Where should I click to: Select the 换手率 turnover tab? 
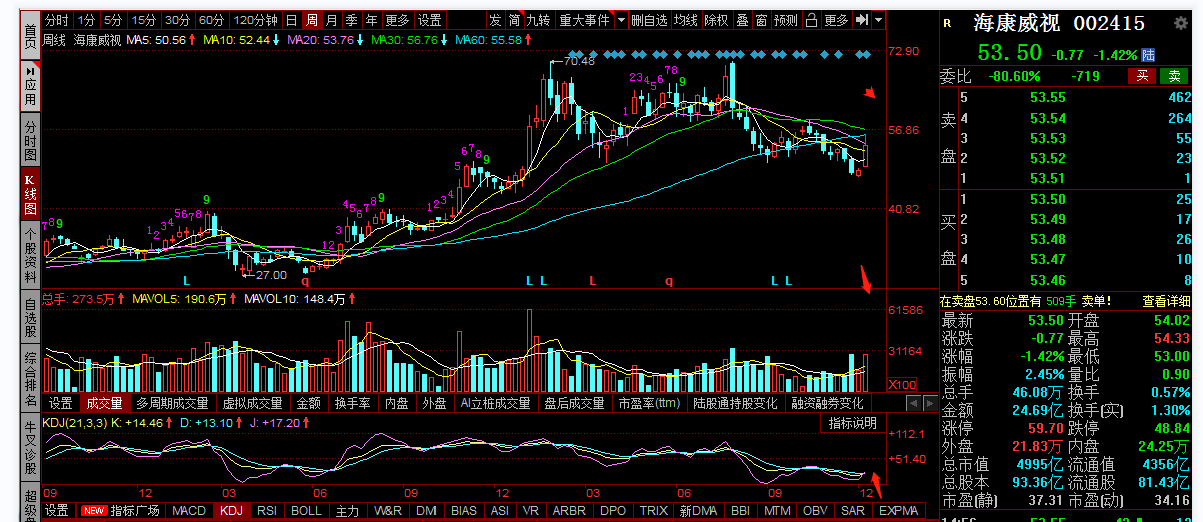pos(353,403)
